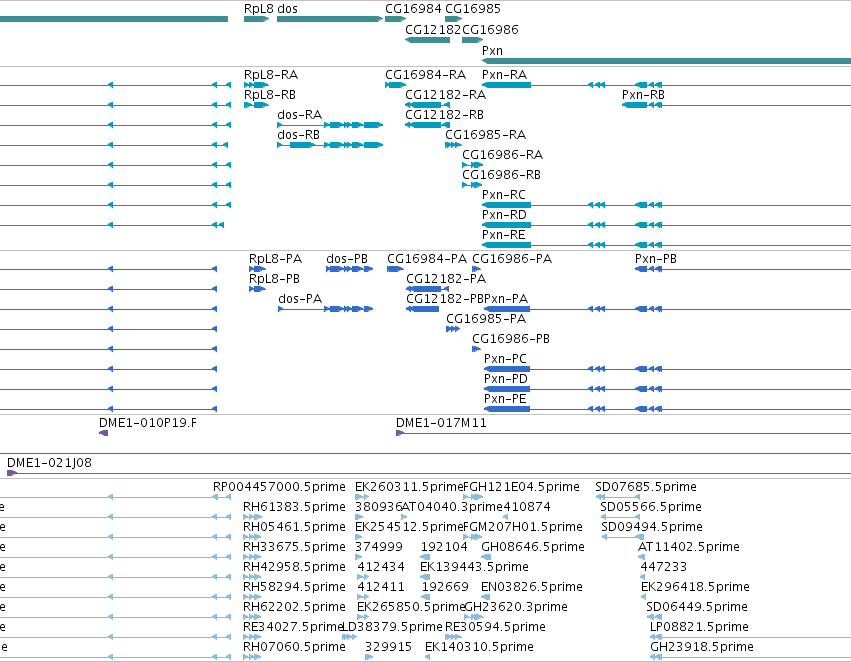
Task: Click the Pxn-RA transcript label
Action: click(x=505, y=74)
